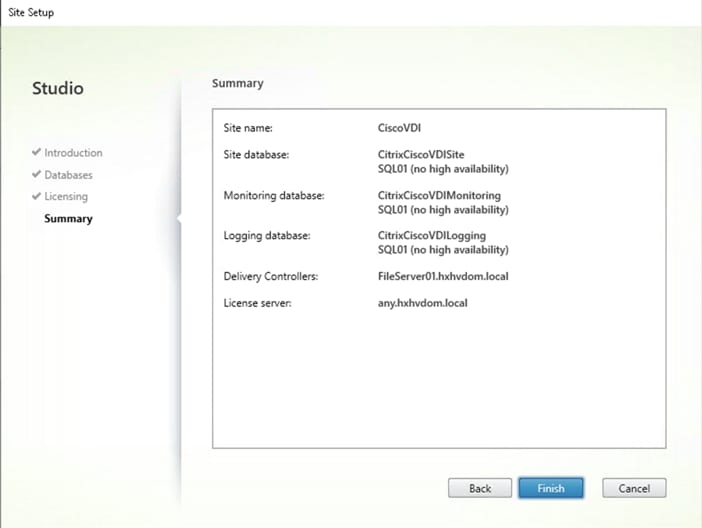702x528 pixels.
Task: Click SQL01 line under Logging database
Action: point(443,249)
